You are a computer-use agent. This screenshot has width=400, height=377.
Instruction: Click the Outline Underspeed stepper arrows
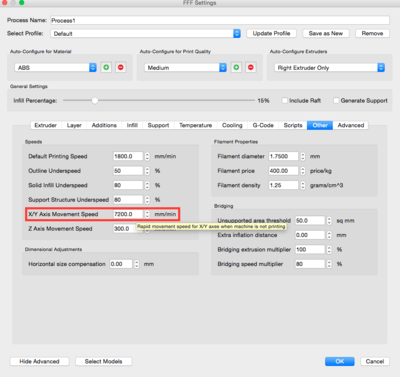point(147,171)
